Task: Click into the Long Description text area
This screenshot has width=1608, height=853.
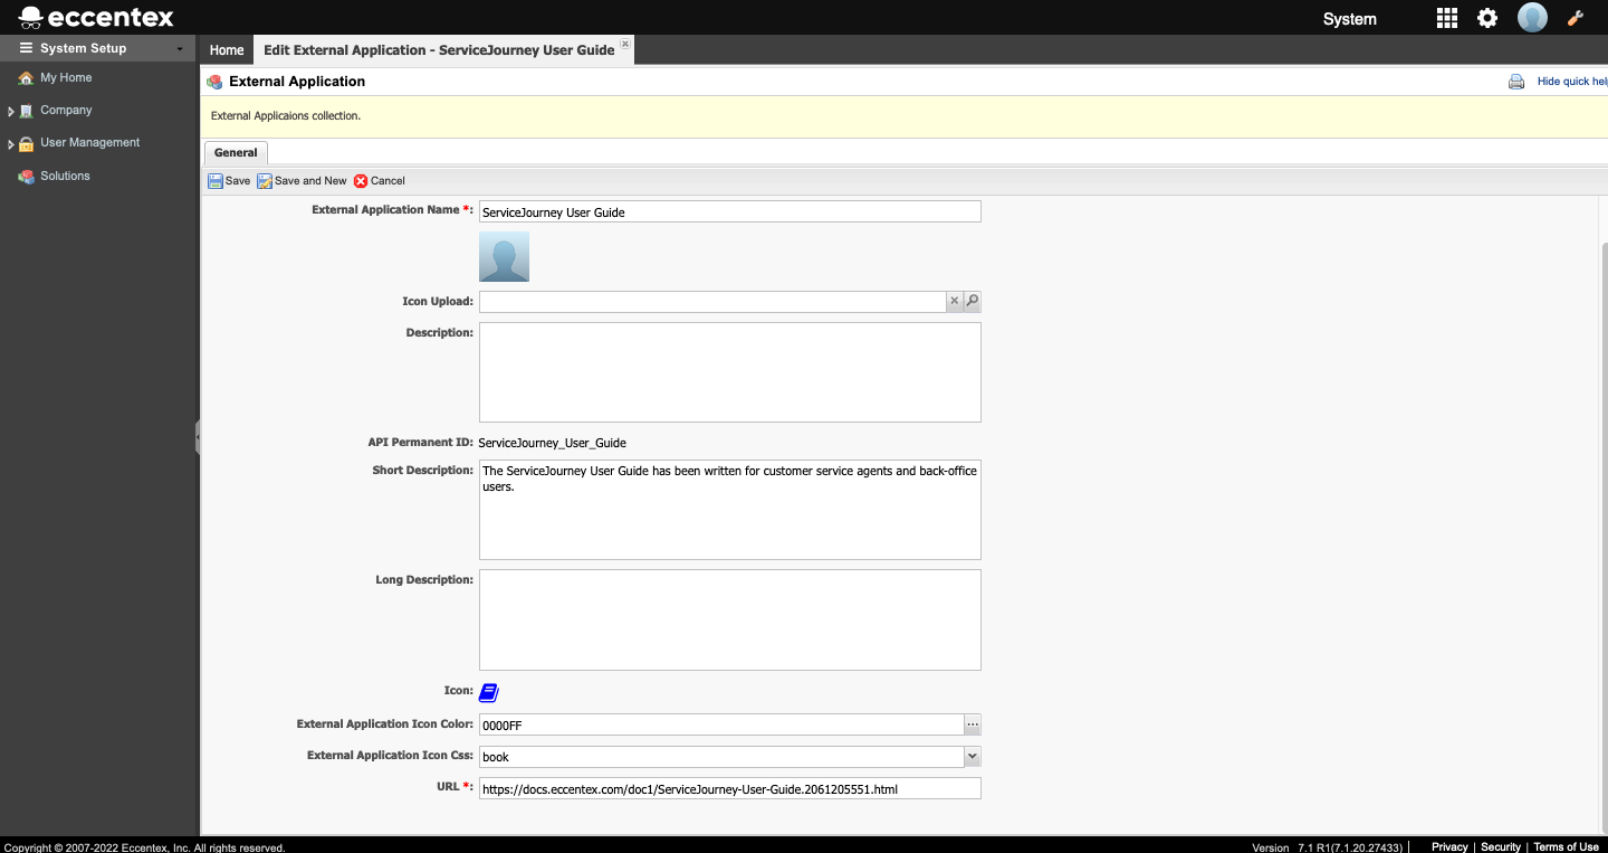Action: pos(730,620)
